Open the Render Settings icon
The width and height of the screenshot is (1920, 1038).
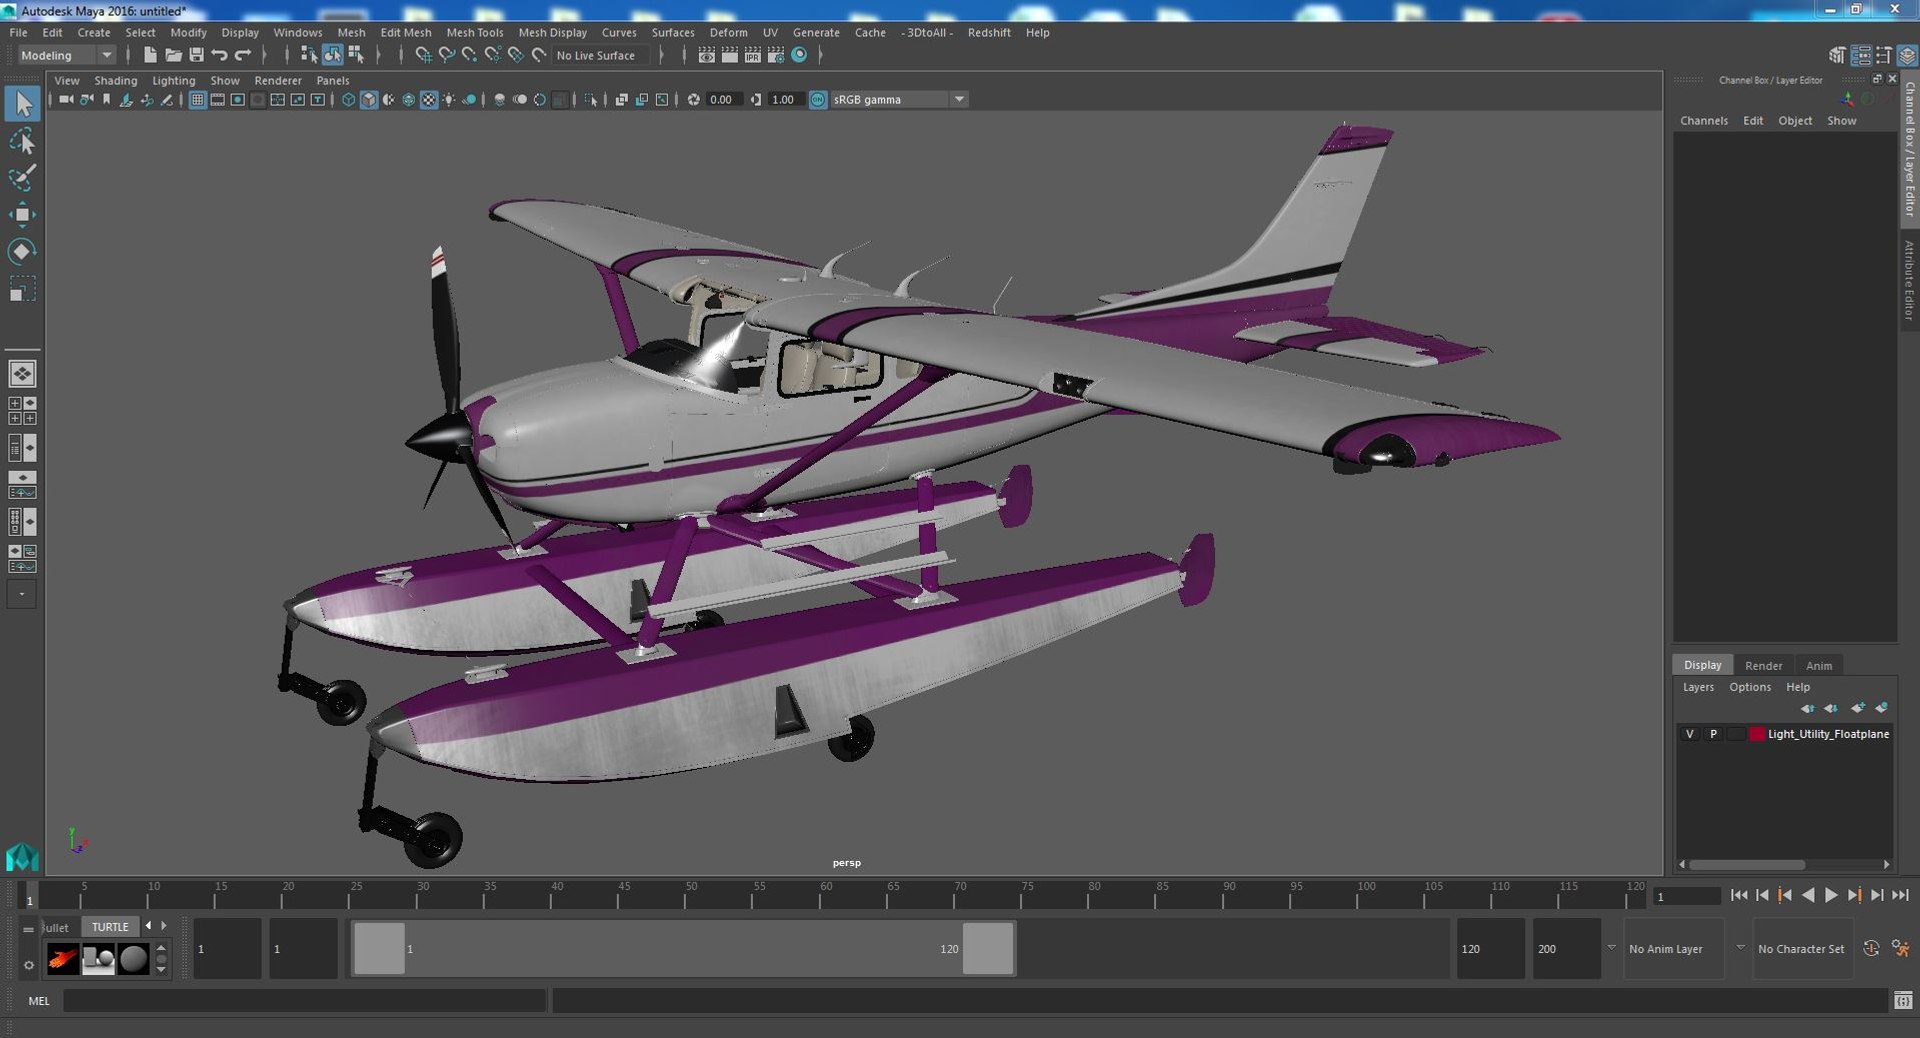tap(776, 55)
